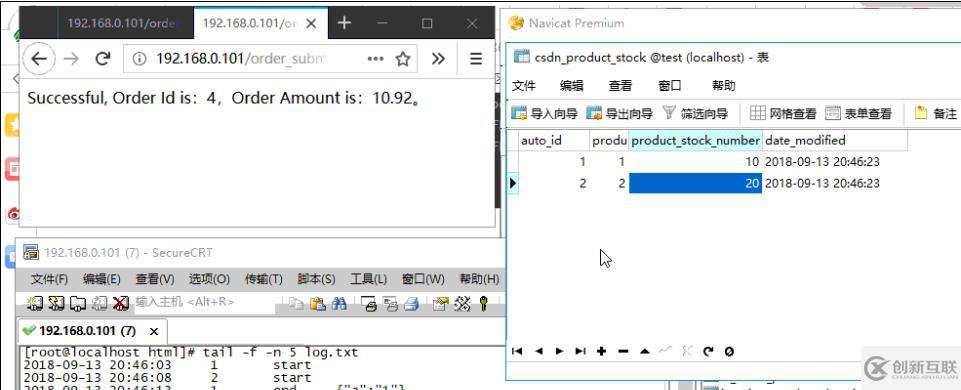
Task: Switch to the first 192.168.0.101/orde tab
Action: click(121, 23)
